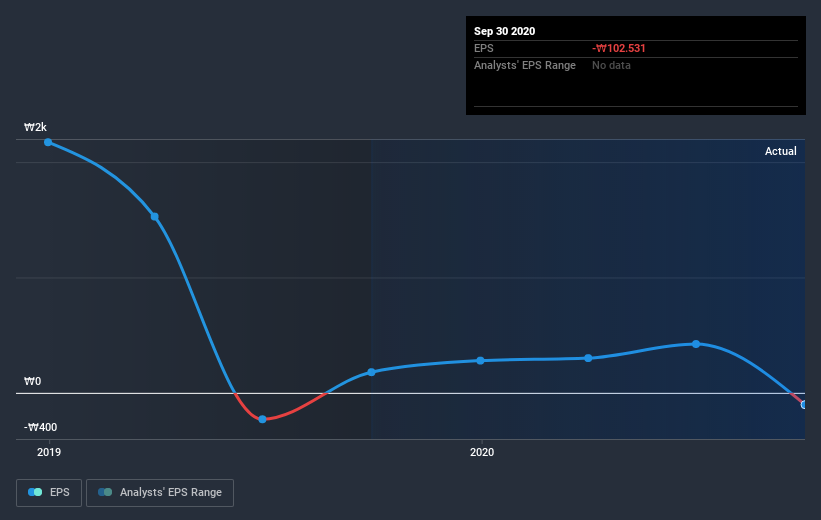
Task: Select the EPS data point left of the peak
Action: coord(588,358)
